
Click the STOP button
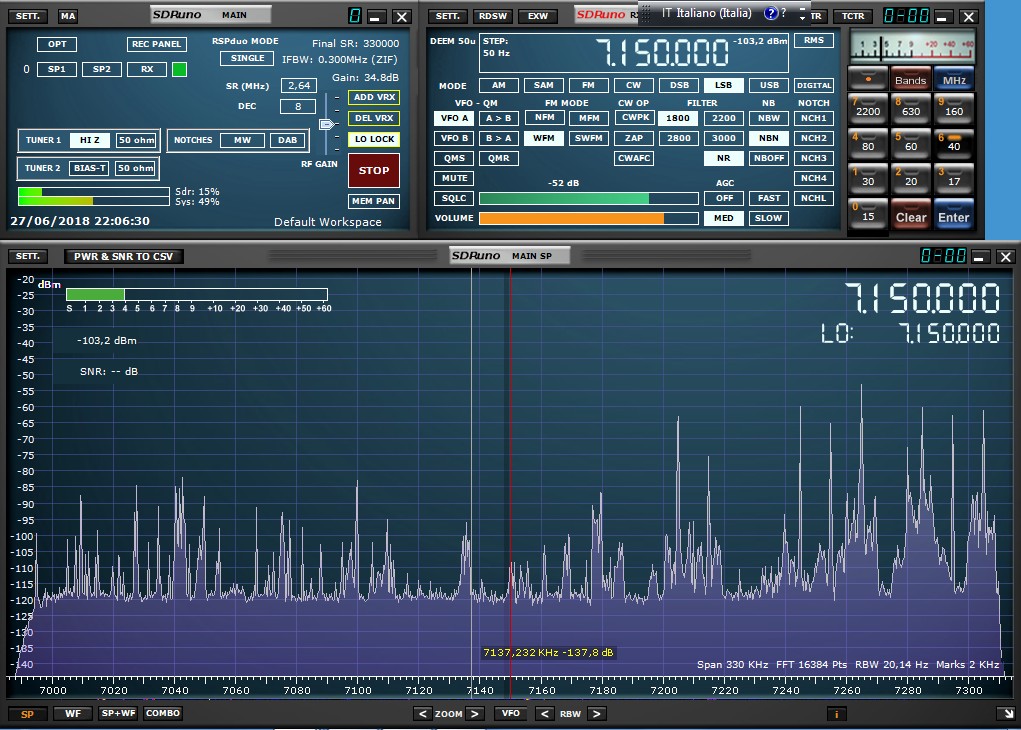click(374, 171)
